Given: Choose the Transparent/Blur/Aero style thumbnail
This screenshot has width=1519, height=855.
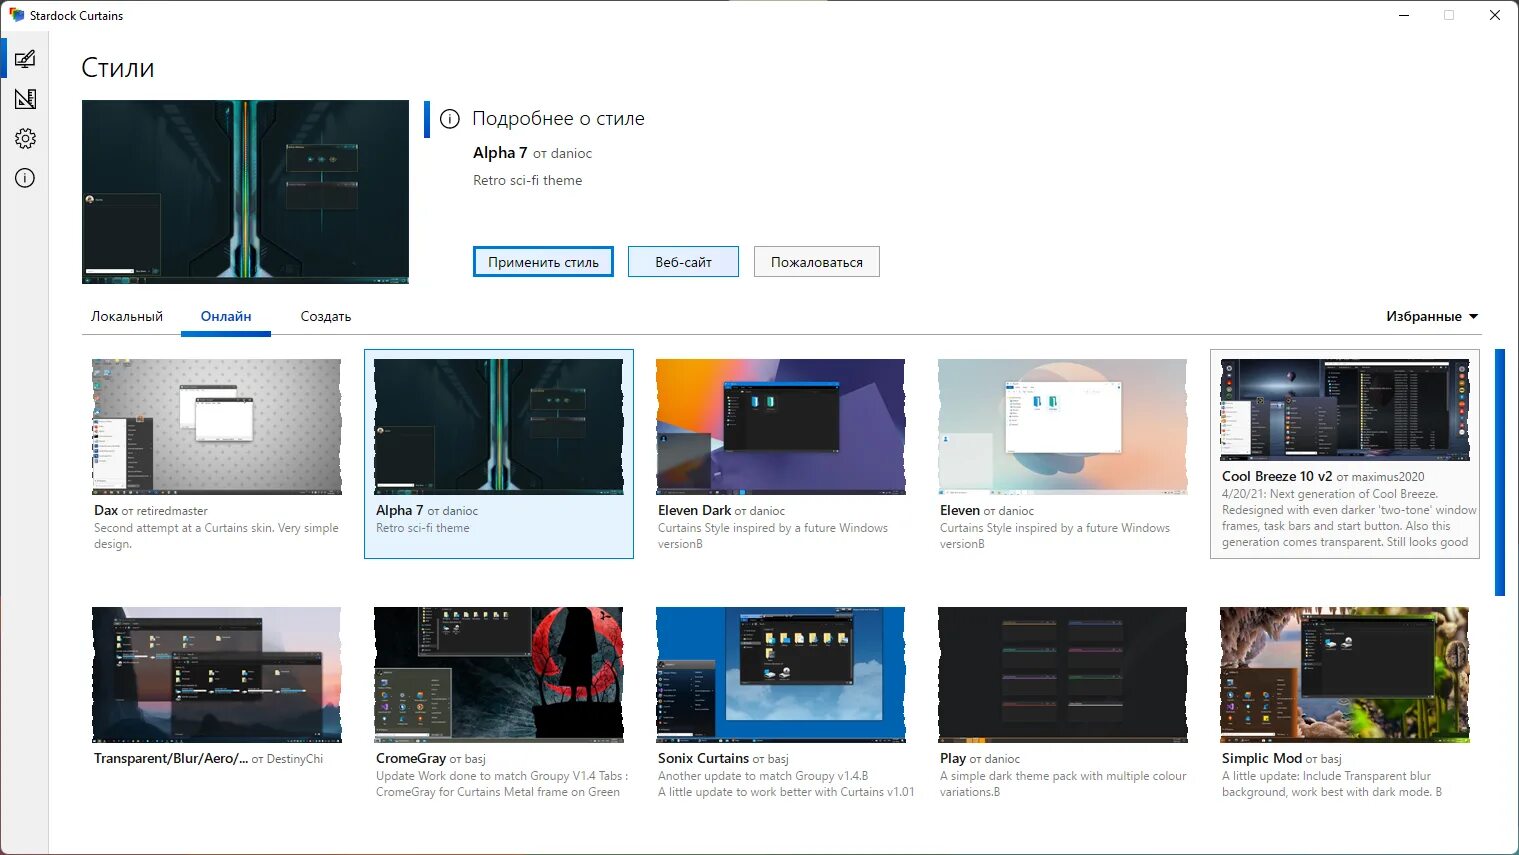Looking at the screenshot, I should click(x=216, y=675).
